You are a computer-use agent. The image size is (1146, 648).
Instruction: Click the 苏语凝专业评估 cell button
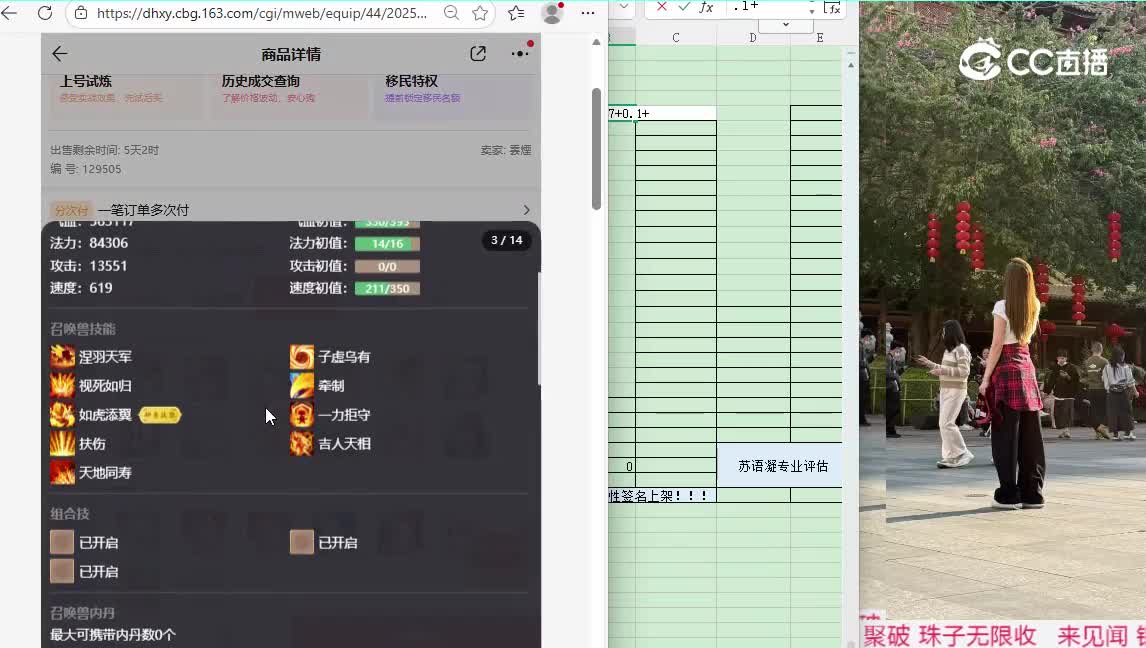782,466
